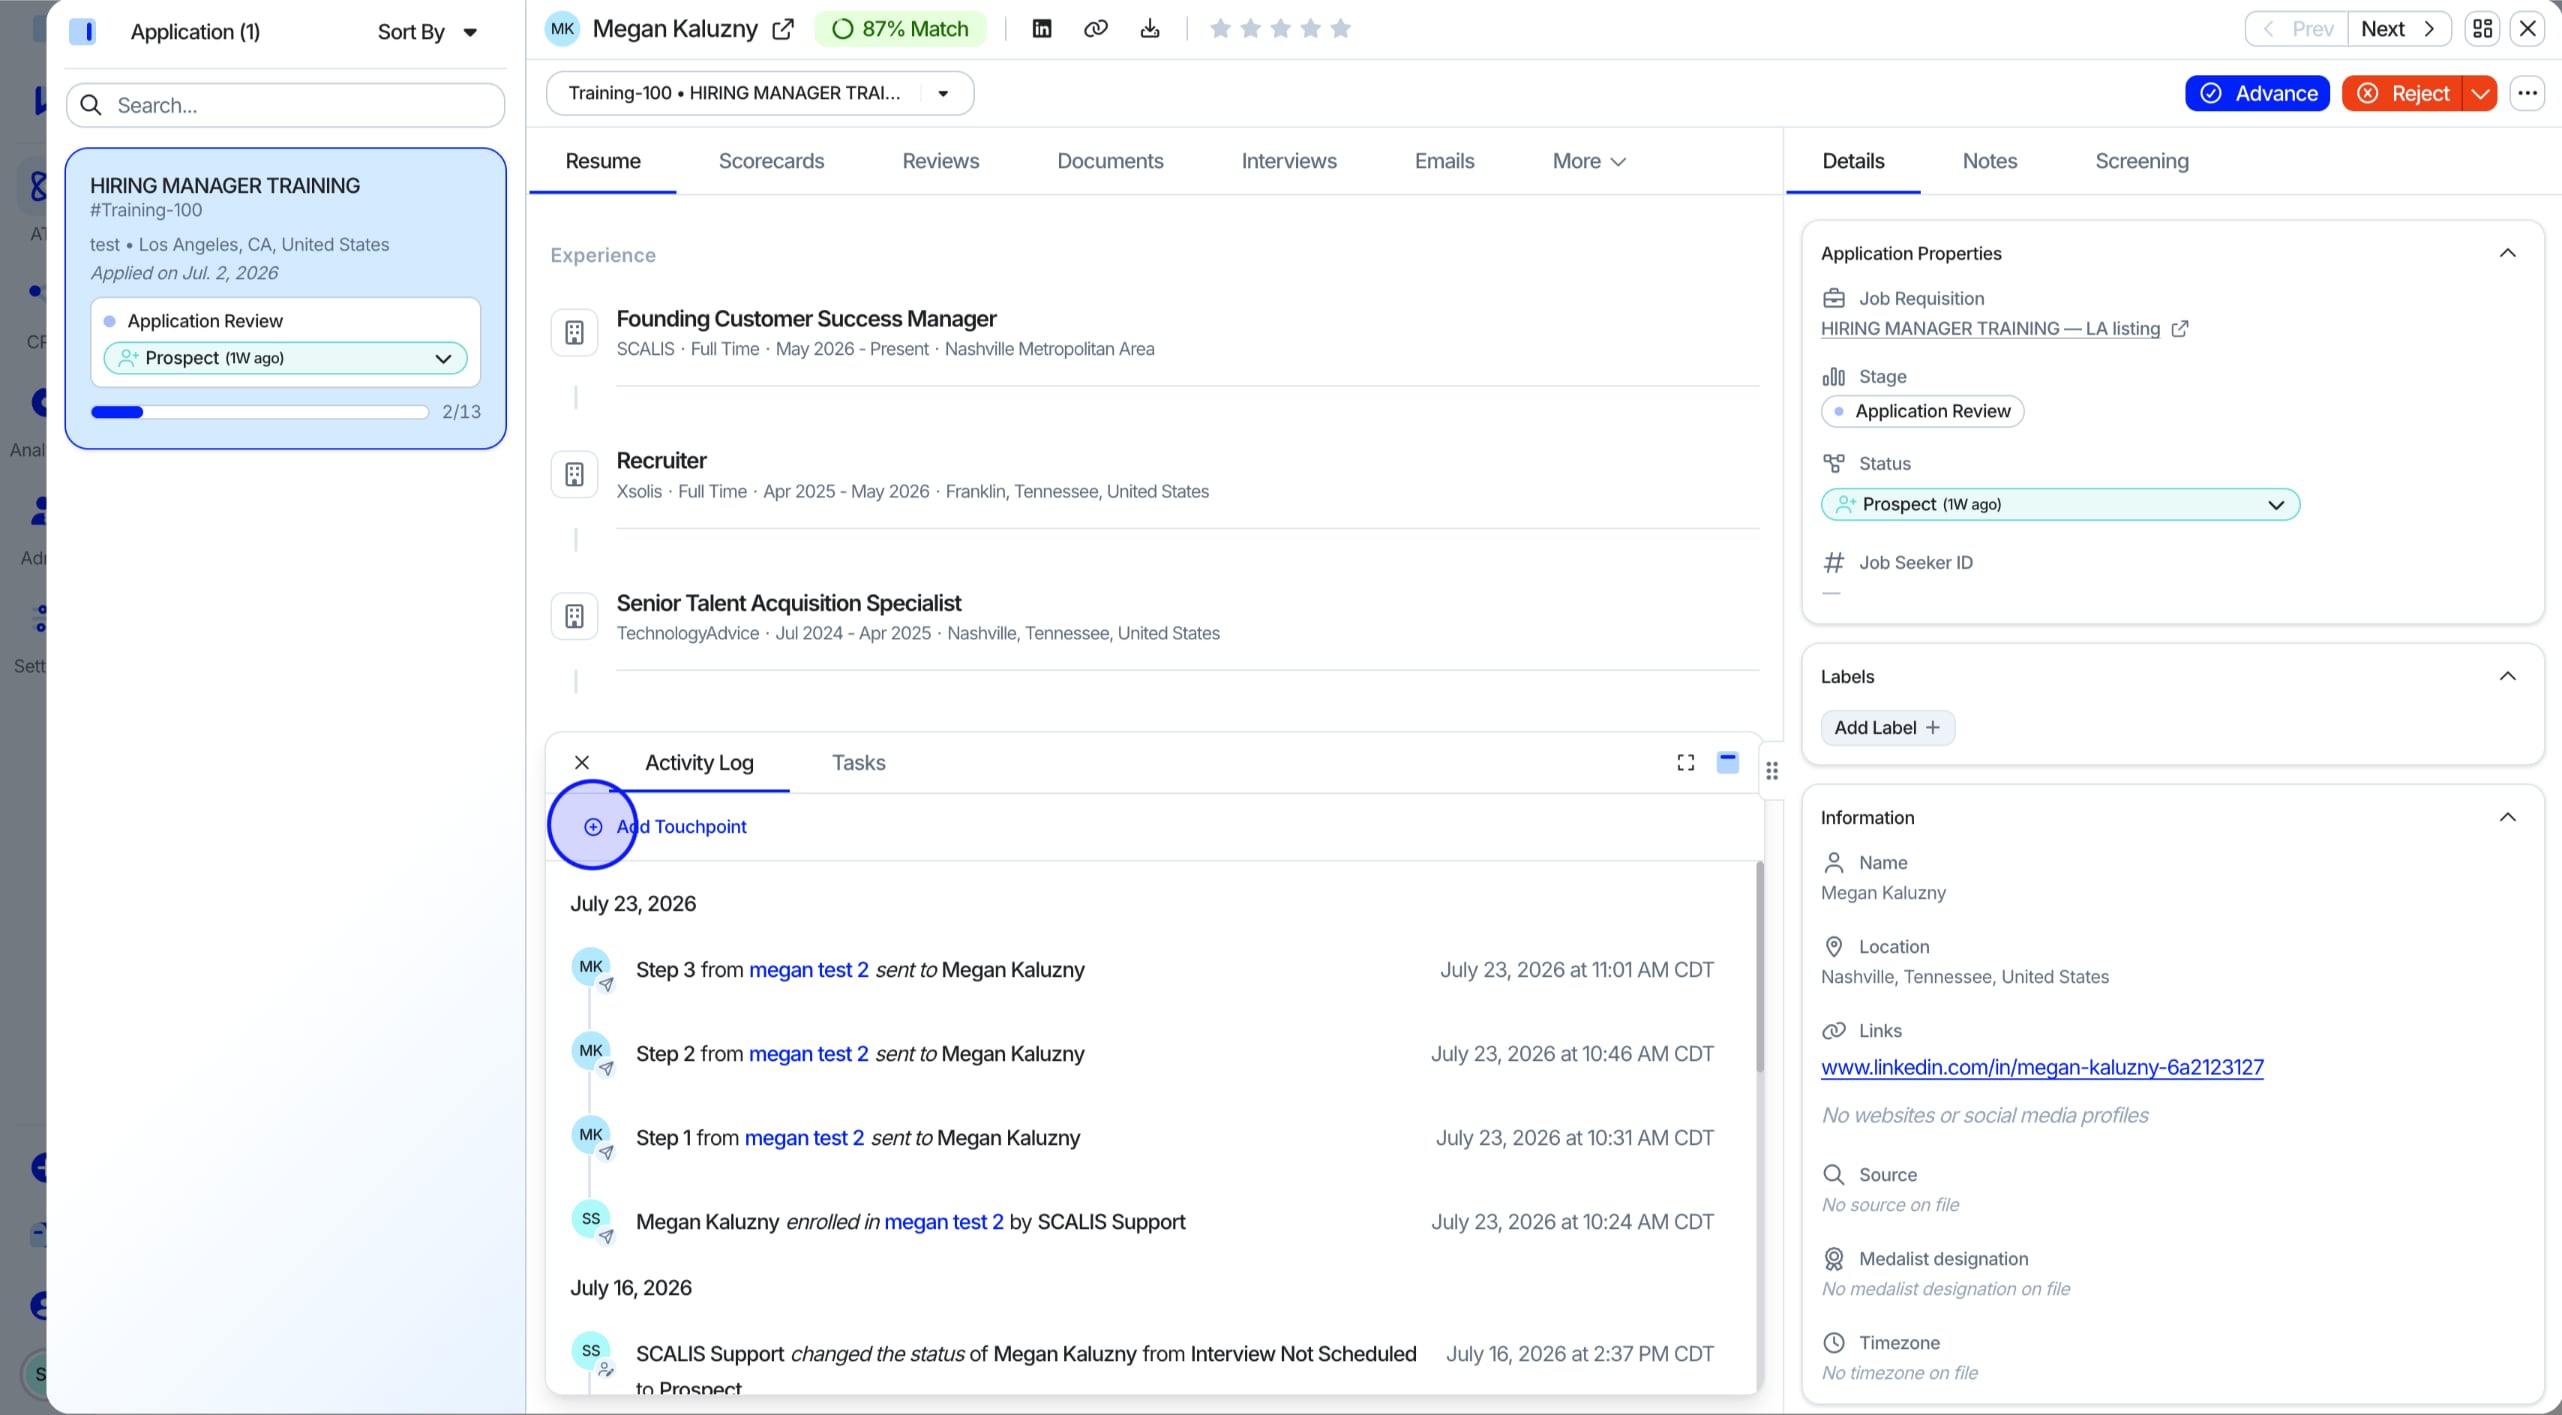Click search magnifier icon in sidebar
This screenshot has height=1415, width=2562.
point(91,105)
